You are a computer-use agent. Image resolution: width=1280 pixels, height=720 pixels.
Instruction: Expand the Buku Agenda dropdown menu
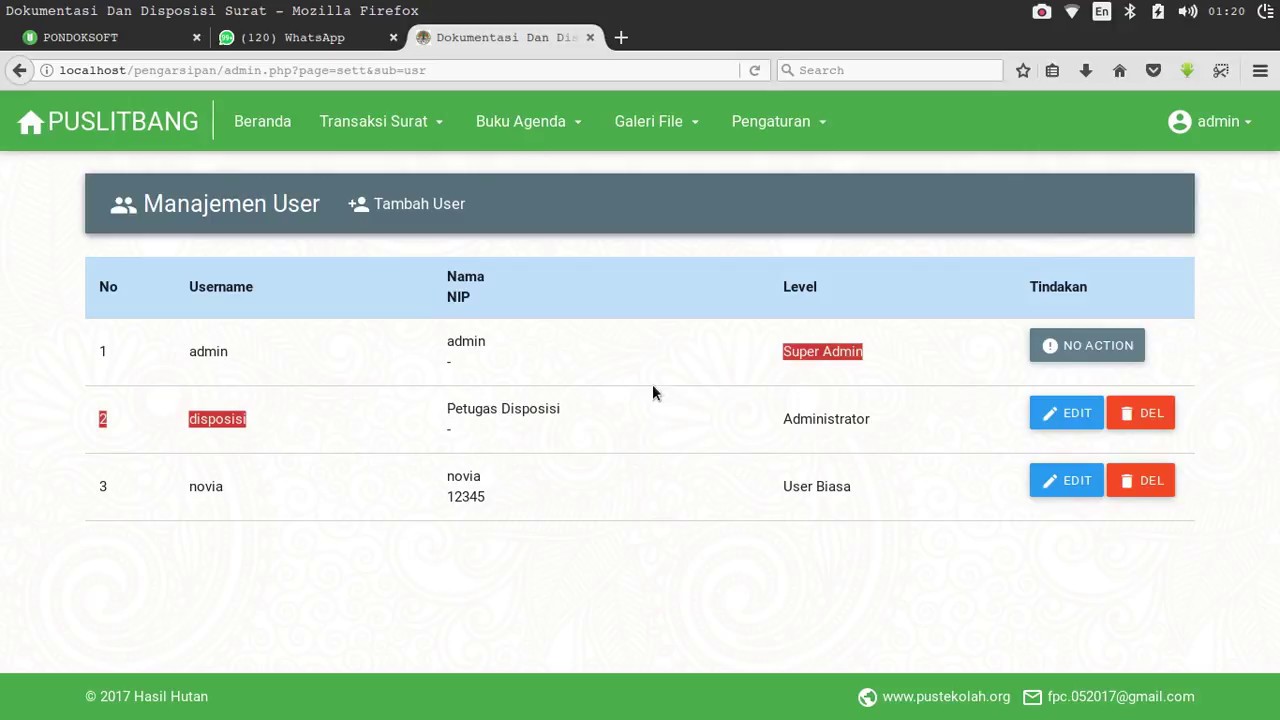click(x=528, y=122)
